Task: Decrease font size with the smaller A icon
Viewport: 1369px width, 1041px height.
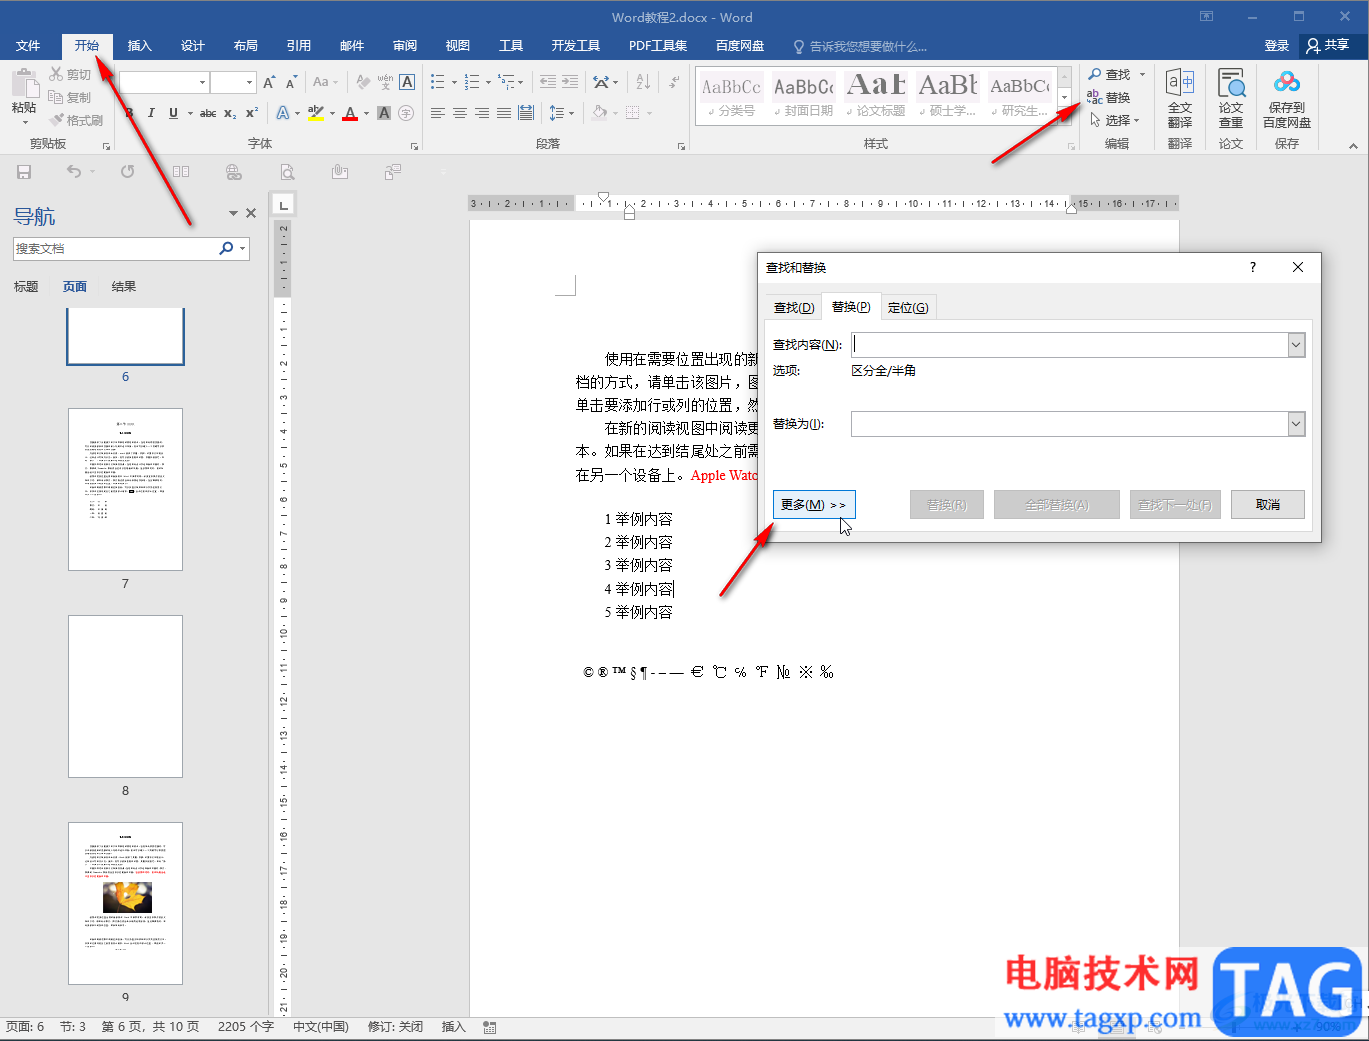Action: [291, 82]
